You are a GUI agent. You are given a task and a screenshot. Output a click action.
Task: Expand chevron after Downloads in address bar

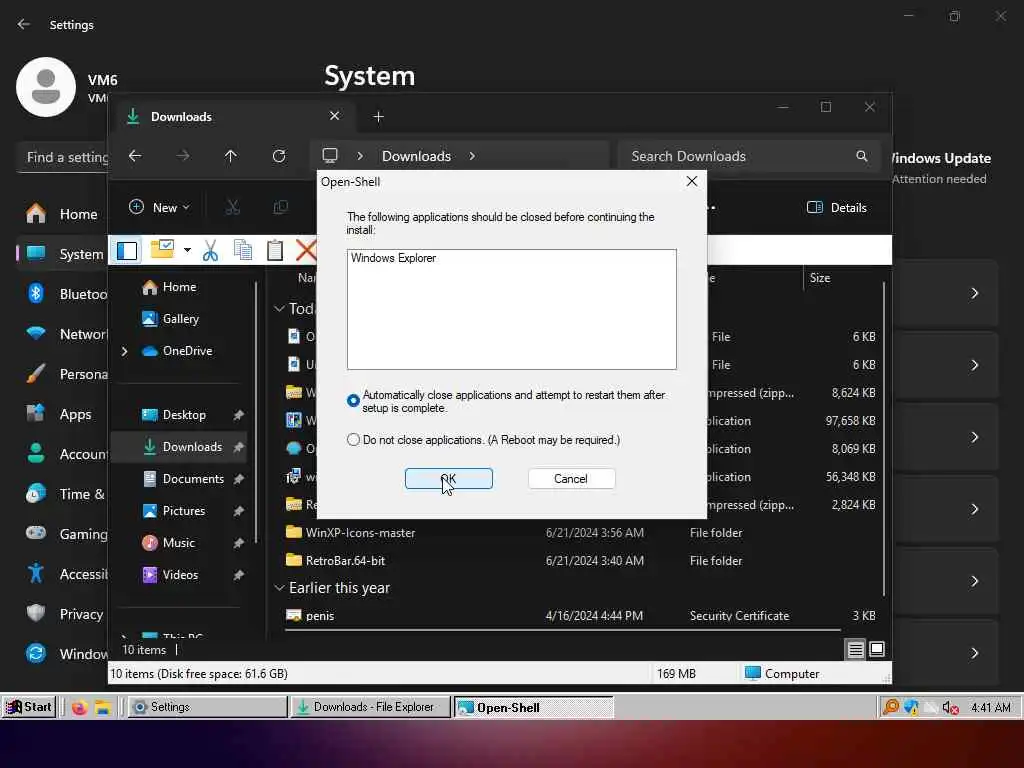[x=472, y=156]
